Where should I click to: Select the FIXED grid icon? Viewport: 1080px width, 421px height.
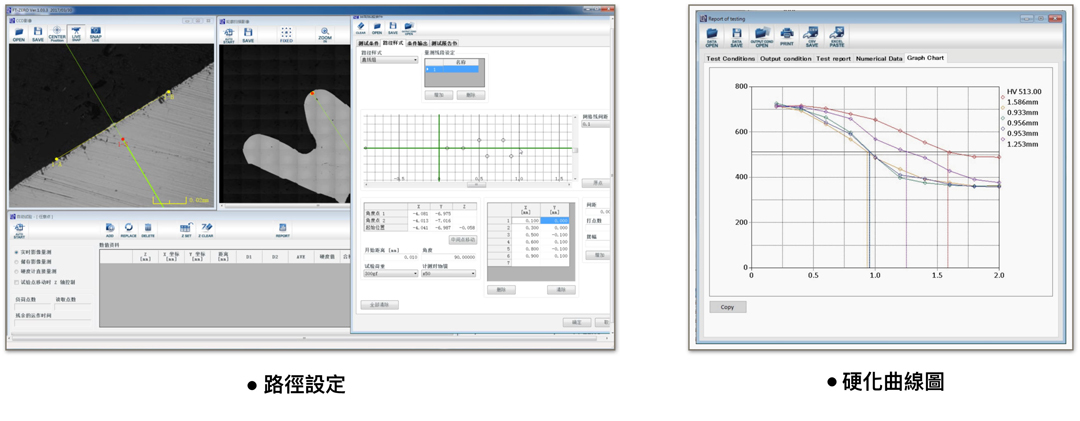(x=286, y=34)
